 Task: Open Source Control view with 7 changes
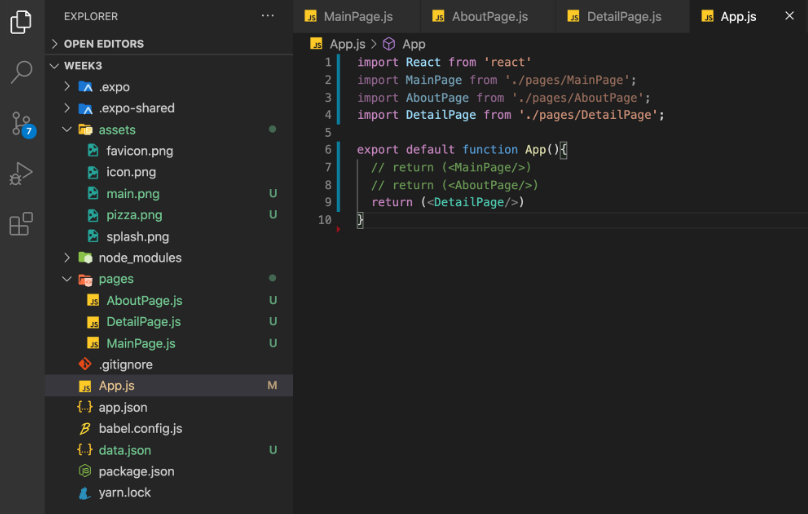click(21, 124)
